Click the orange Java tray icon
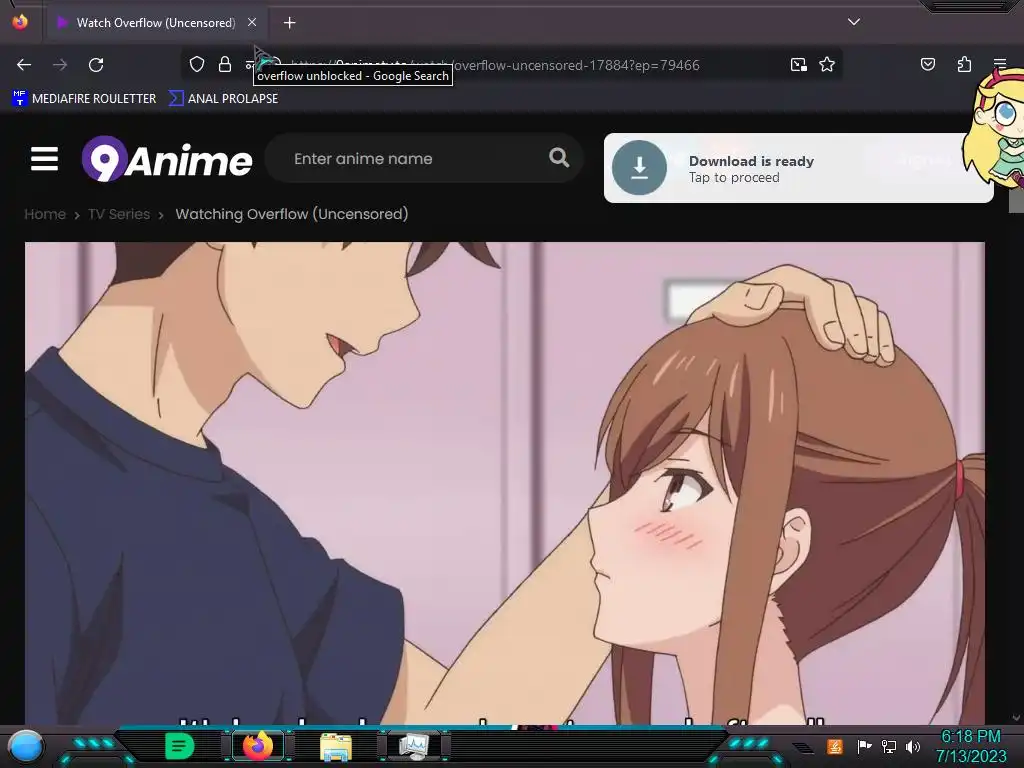 click(x=835, y=746)
